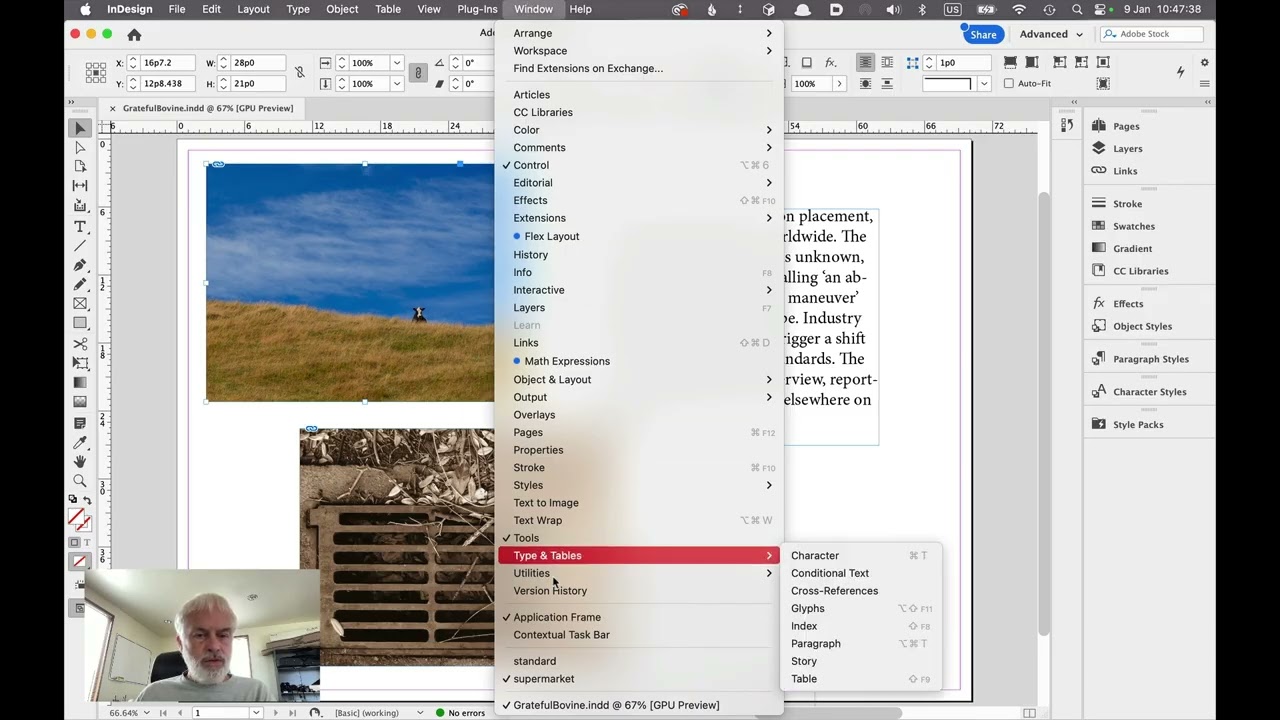This screenshot has width=1280, height=720.
Task: Click the Apply None swatch button
Action: pos(80,562)
